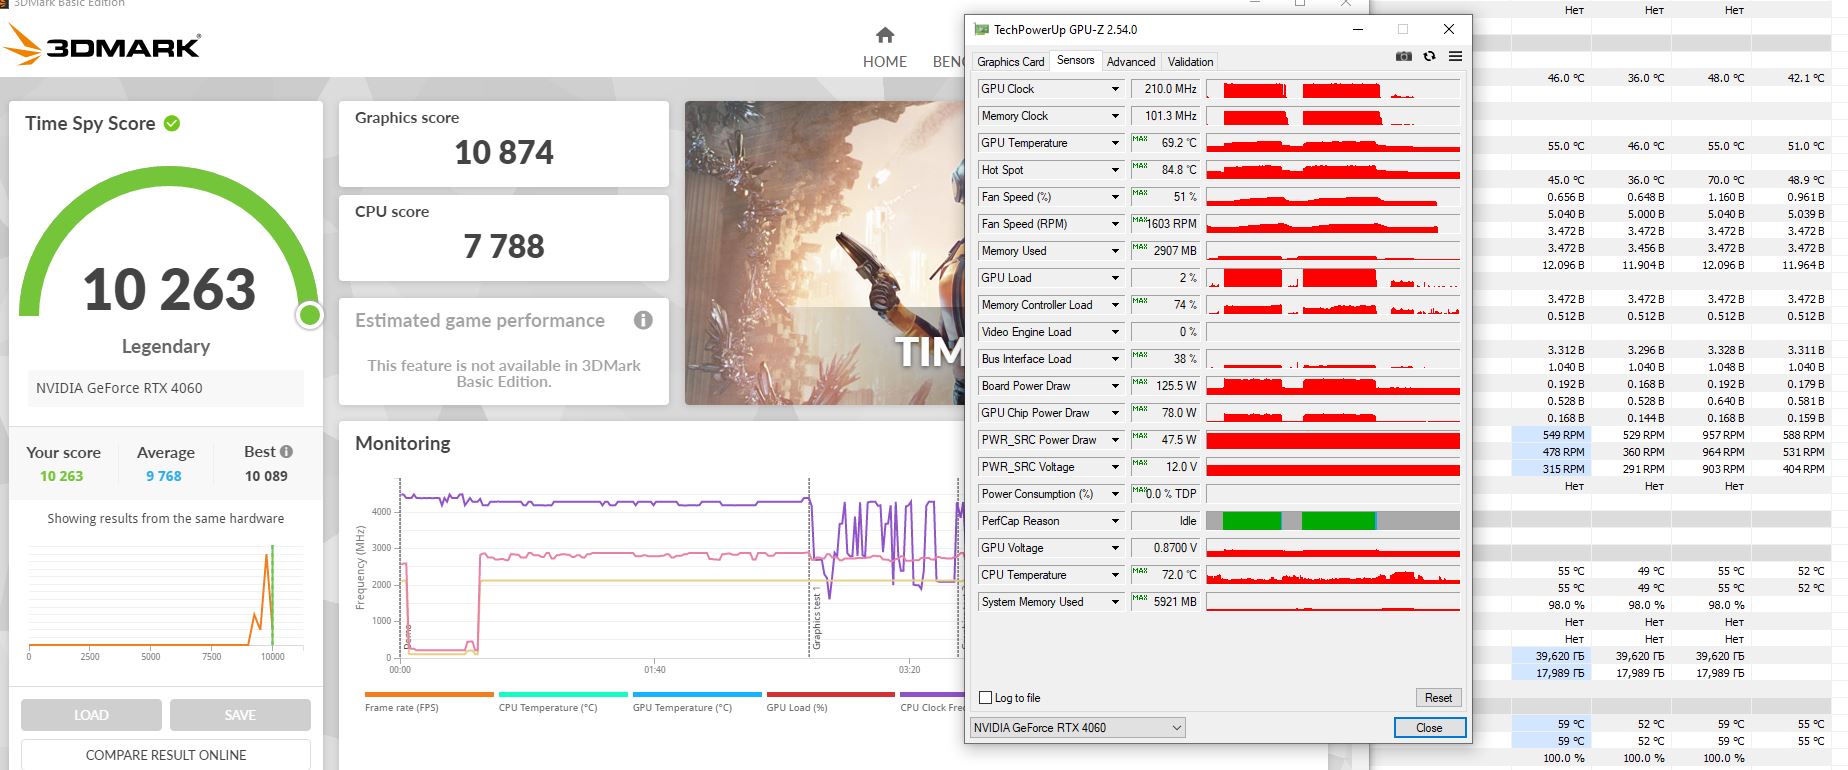1848x770 pixels.
Task: Click the CPU score value 7 788
Action: coord(504,246)
